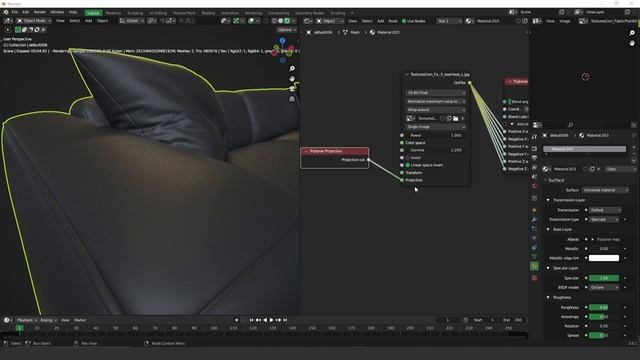Image resolution: width=640 pixels, height=360 pixels.
Task: Click the Gamma value field in texture node
Action: (x=436, y=150)
